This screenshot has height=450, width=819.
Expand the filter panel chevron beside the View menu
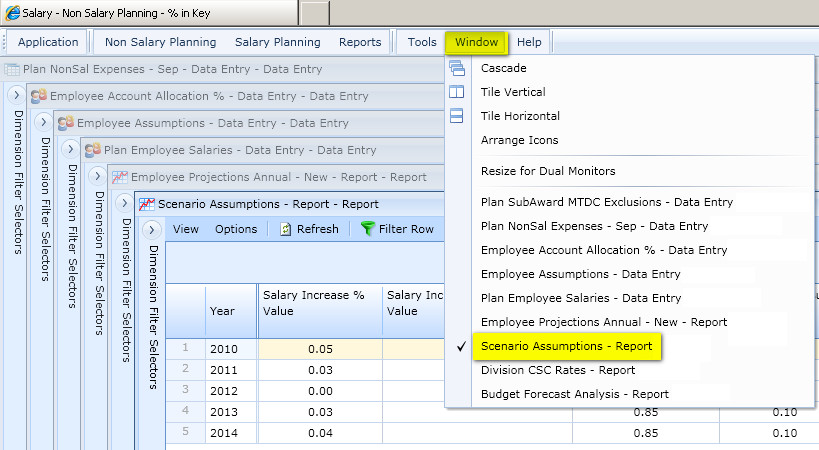click(151, 230)
